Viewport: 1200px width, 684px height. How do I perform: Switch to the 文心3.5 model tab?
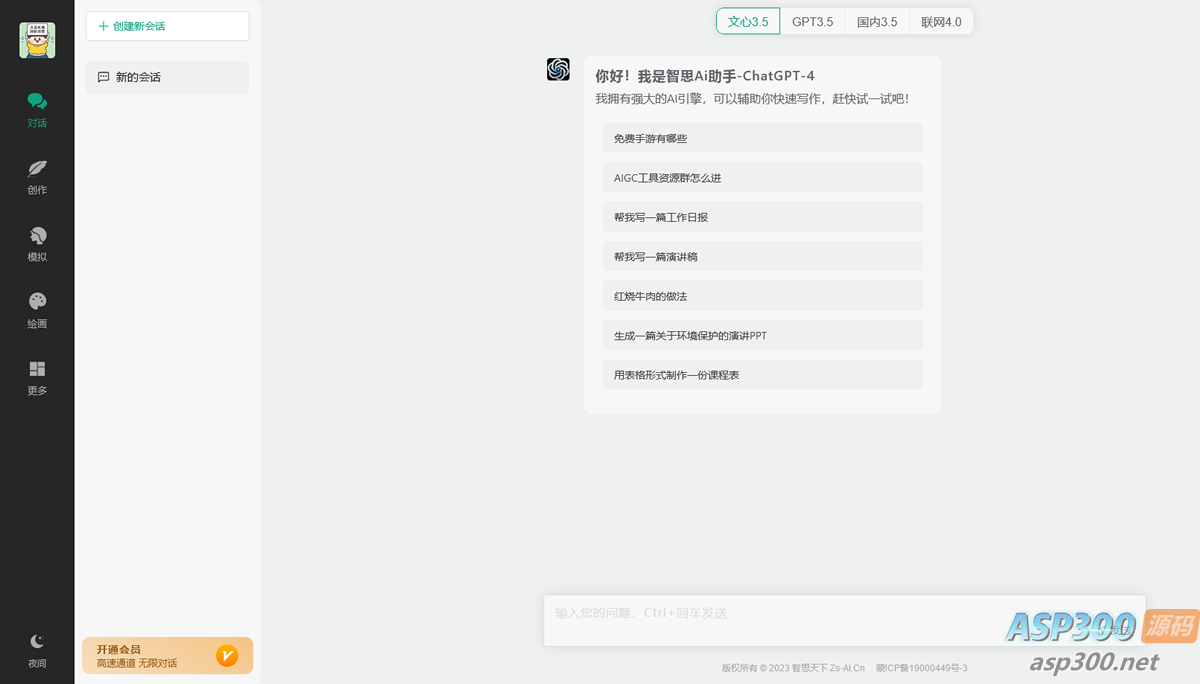pos(748,21)
